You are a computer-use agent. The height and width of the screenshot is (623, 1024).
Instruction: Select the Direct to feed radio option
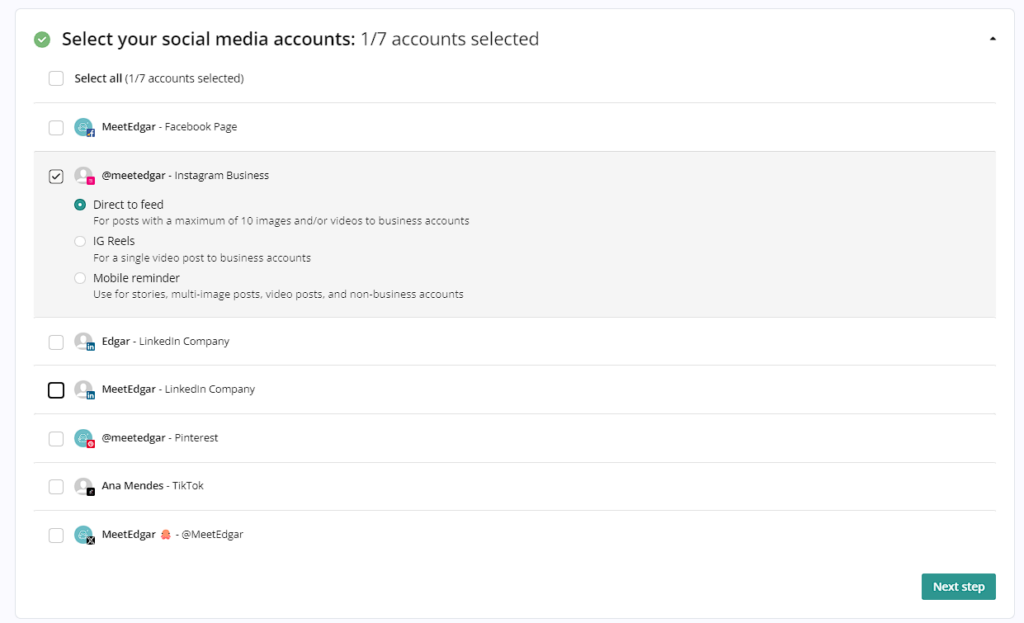point(80,205)
